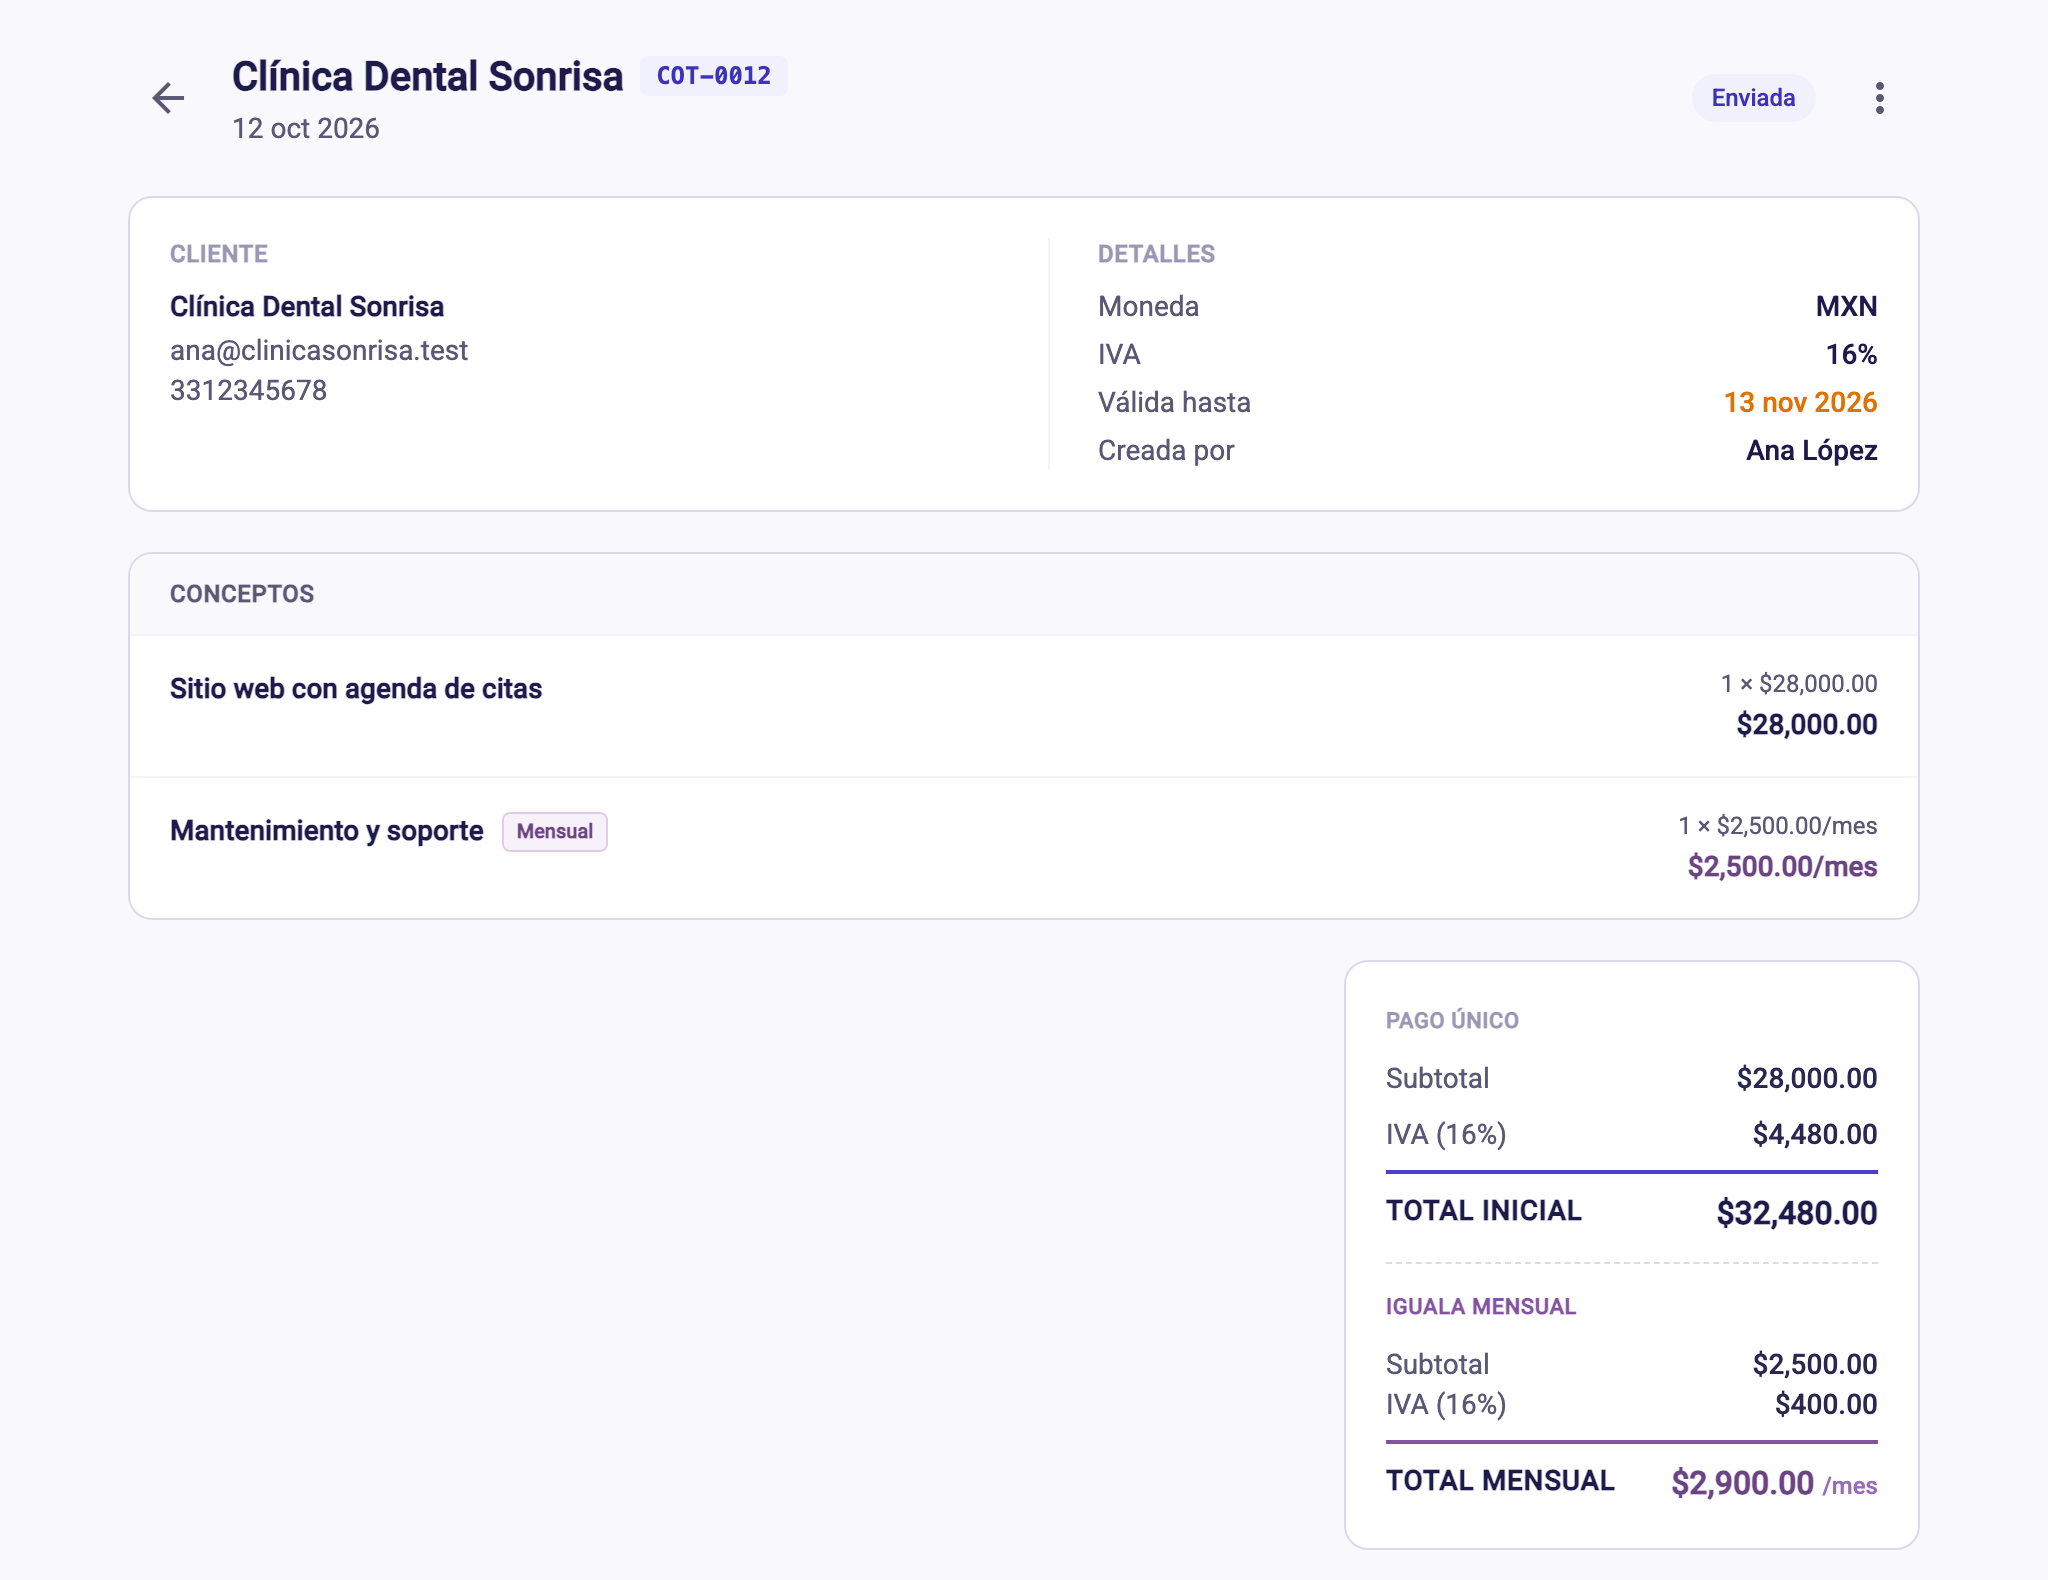Click the client email ana@clinicasonrisa.test

(319, 350)
